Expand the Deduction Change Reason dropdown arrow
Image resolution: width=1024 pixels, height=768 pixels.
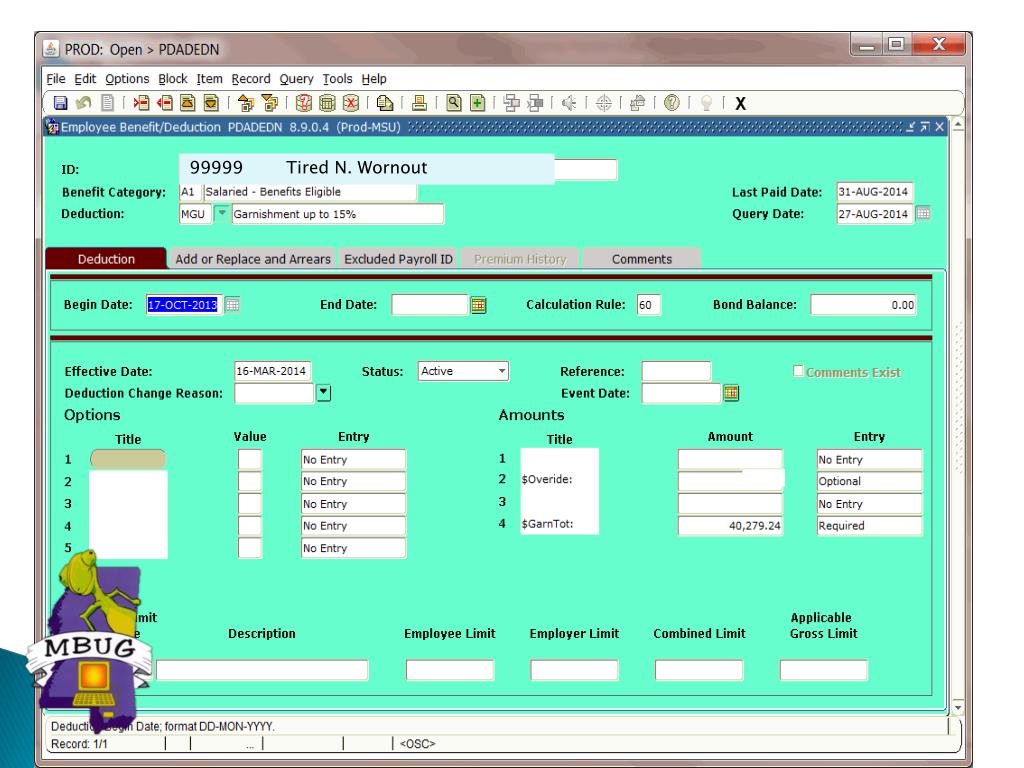[x=323, y=392]
